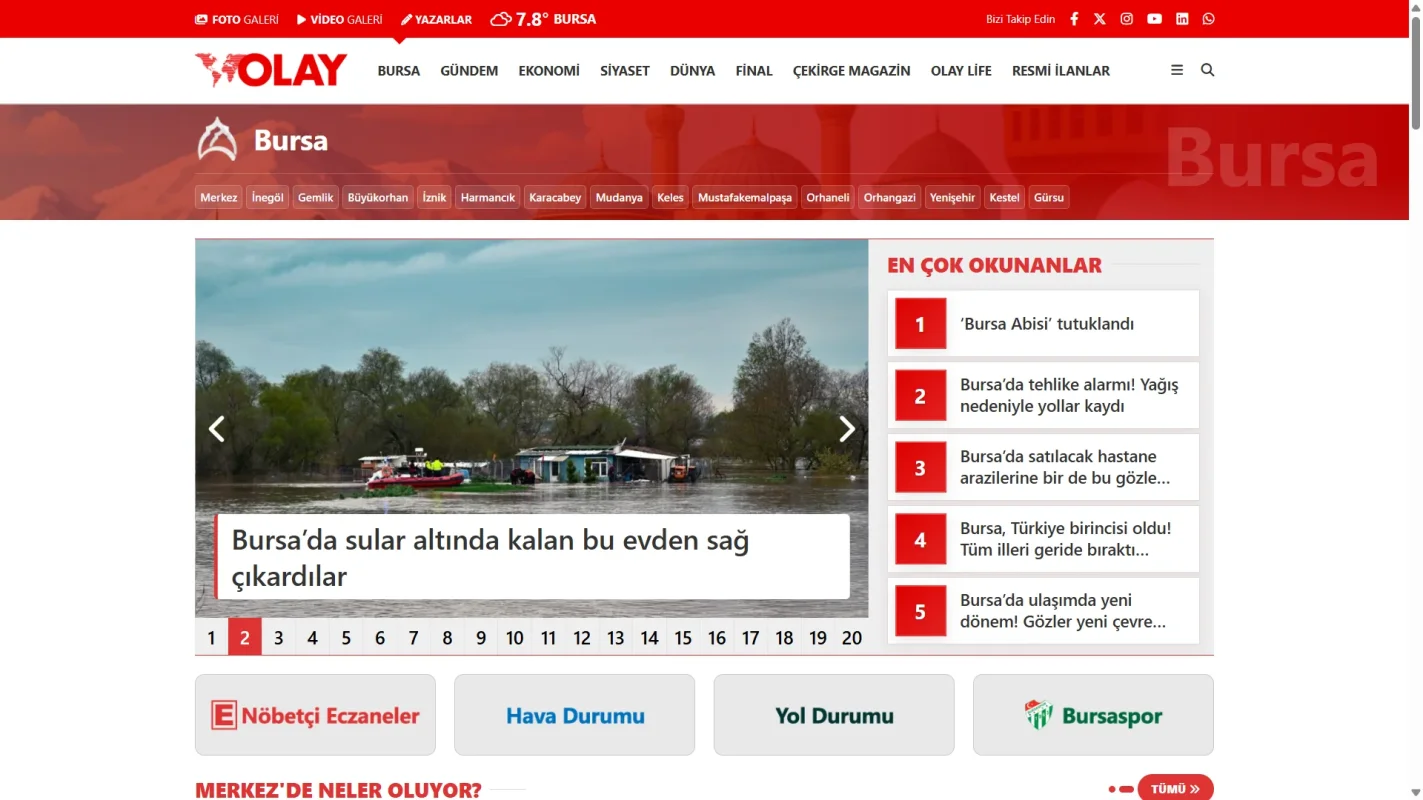Select the Mudanya district tab
1423x800 pixels.
619,197
